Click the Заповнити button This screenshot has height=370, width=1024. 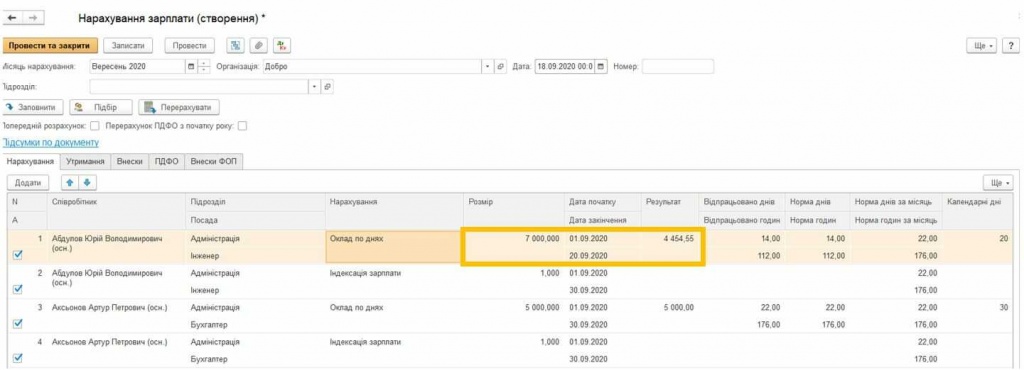33,107
